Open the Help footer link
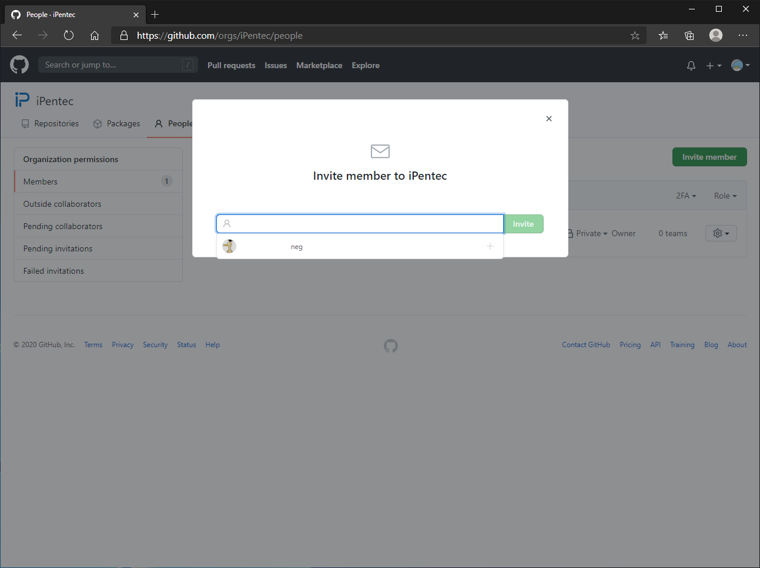Image resolution: width=760 pixels, height=568 pixels. [212, 345]
